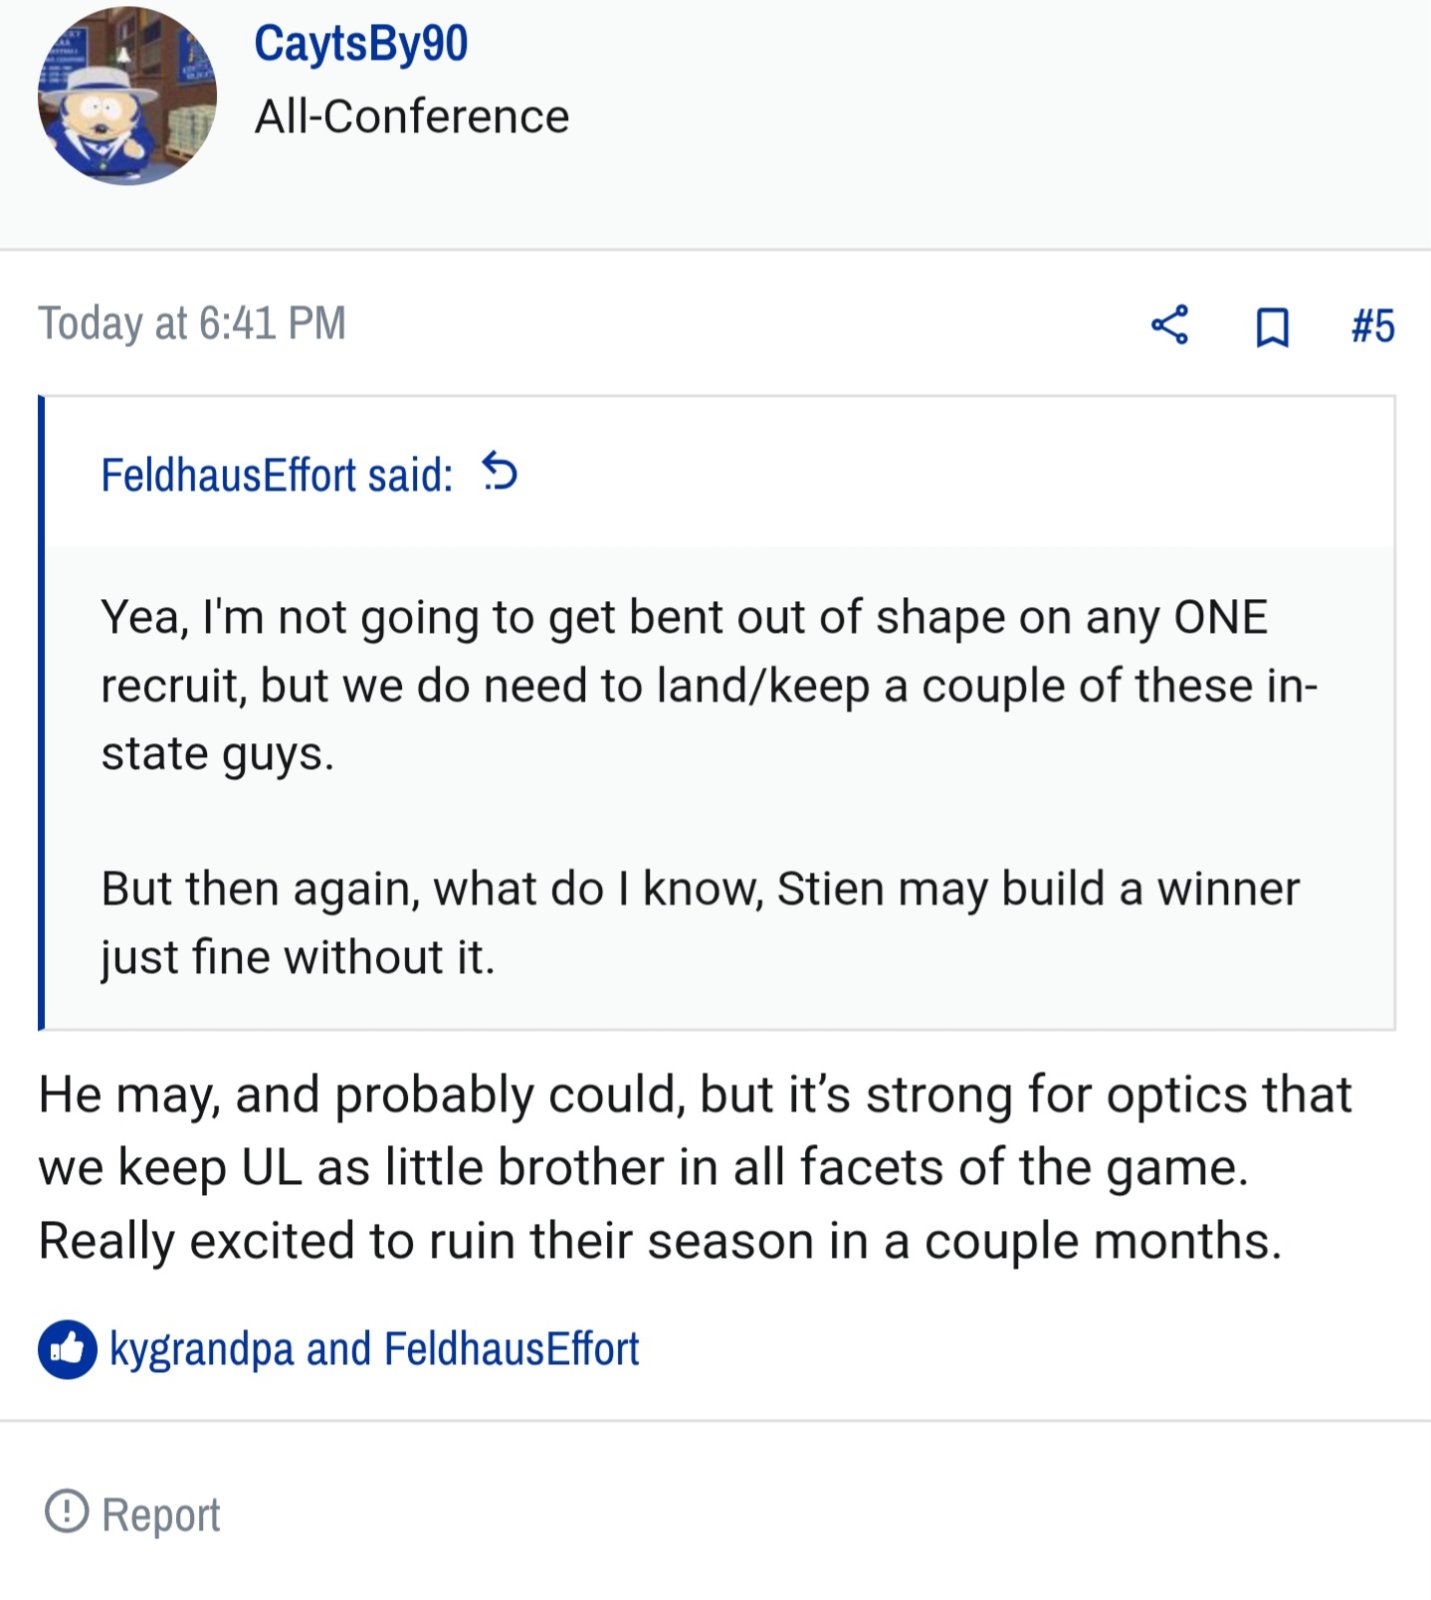1431x1600 pixels.
Task: Tap the share icon on post #5
Action: [x=1169, y=325]
